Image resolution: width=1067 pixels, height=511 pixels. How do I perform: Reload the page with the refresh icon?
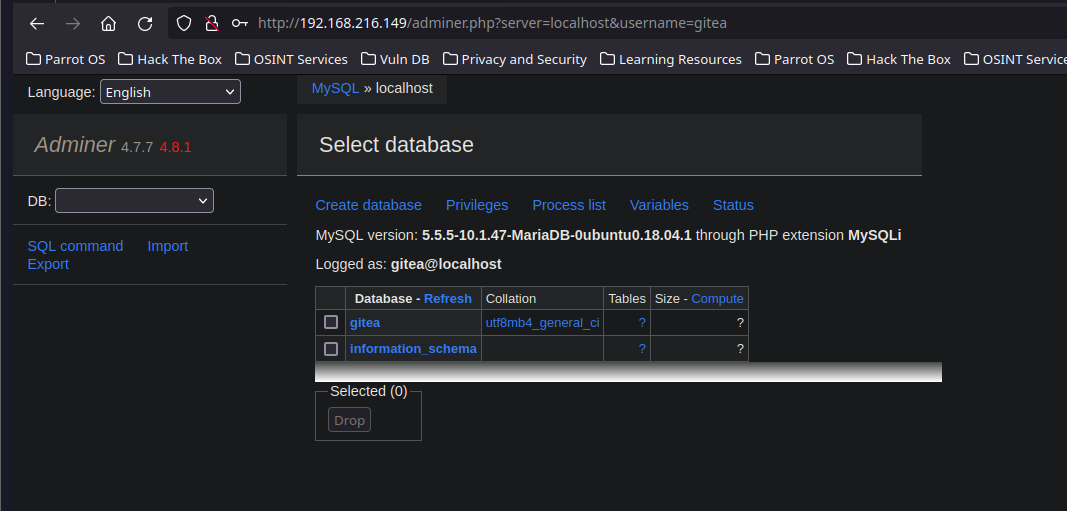point(145,24)
